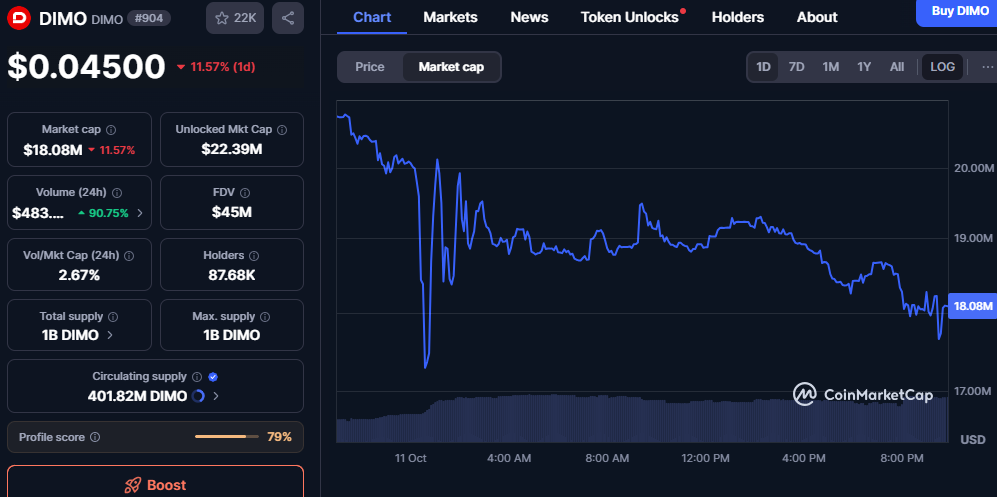997x497 pixels.
Task: Click verified badge beside Circulating supply
Action: (x=213, y=377)
